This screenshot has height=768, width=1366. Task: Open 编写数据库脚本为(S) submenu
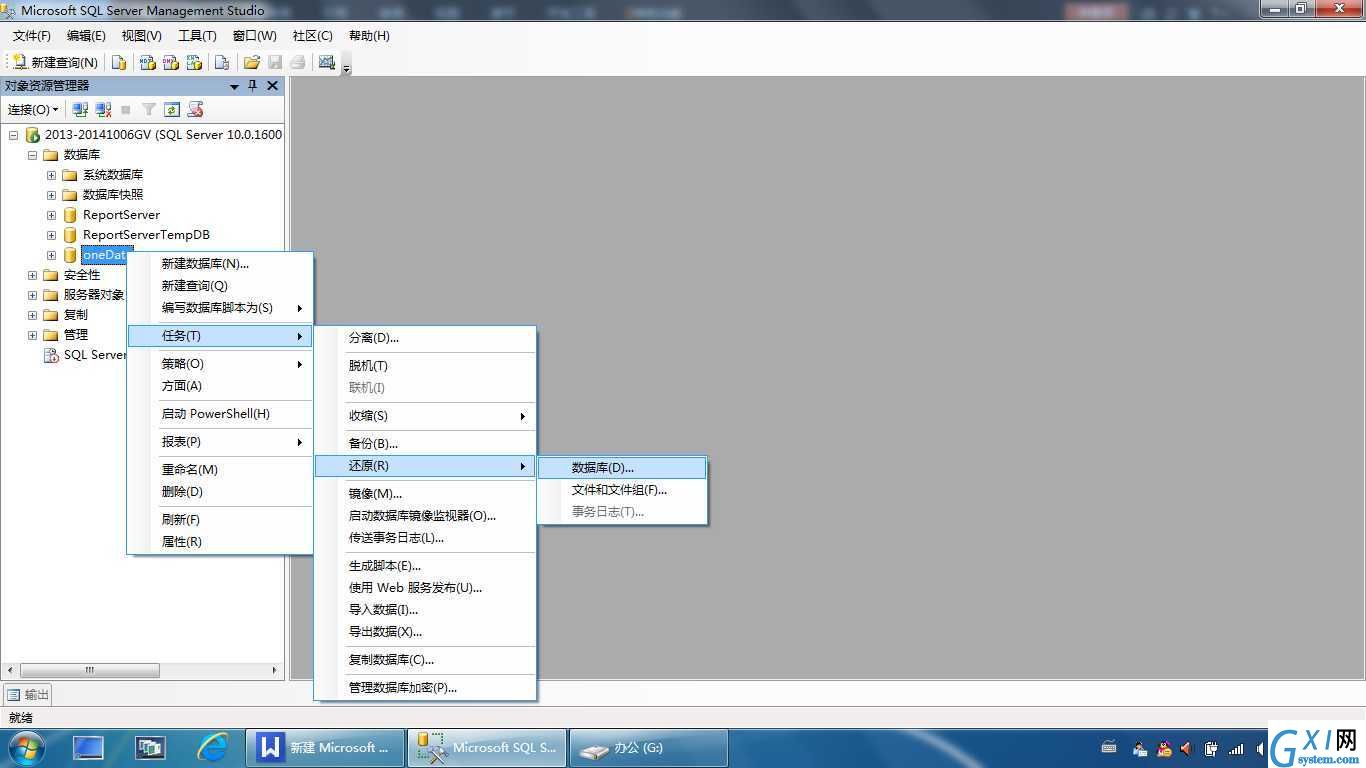point(220,308)
